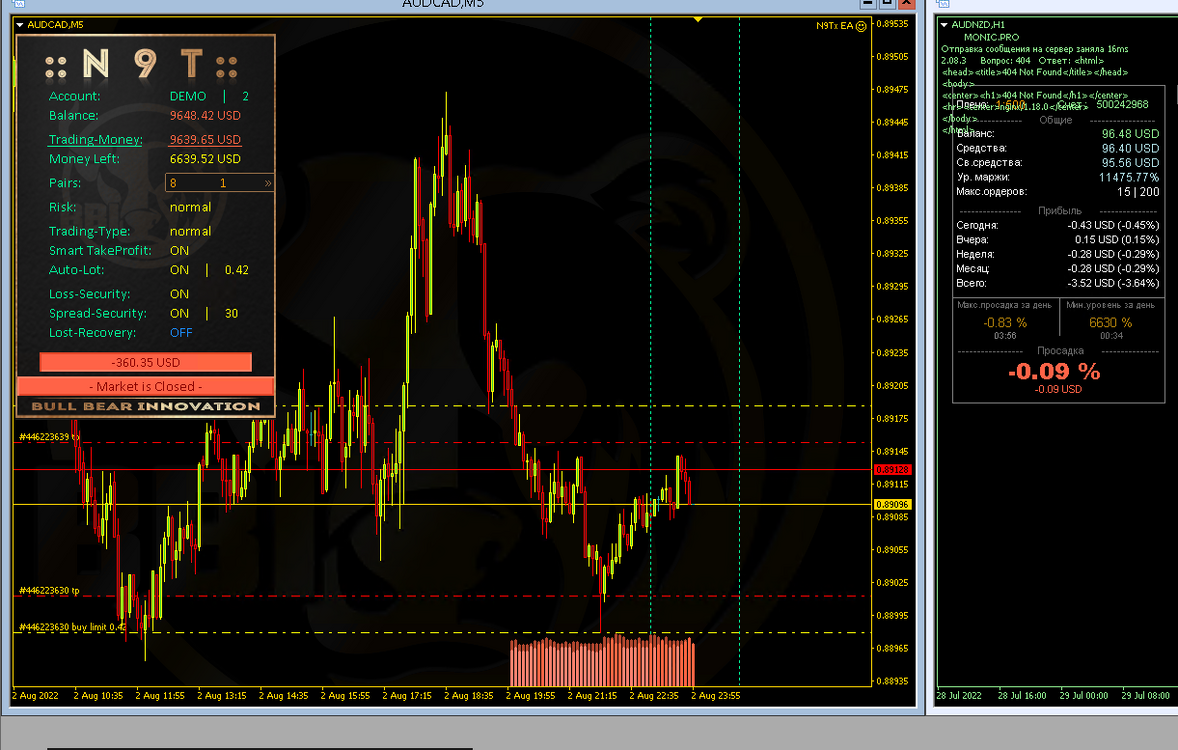Change the Trading-Type value normal
Image resolution: width=1178 pixels, height=750 pixels.
[x=190, y=231]
